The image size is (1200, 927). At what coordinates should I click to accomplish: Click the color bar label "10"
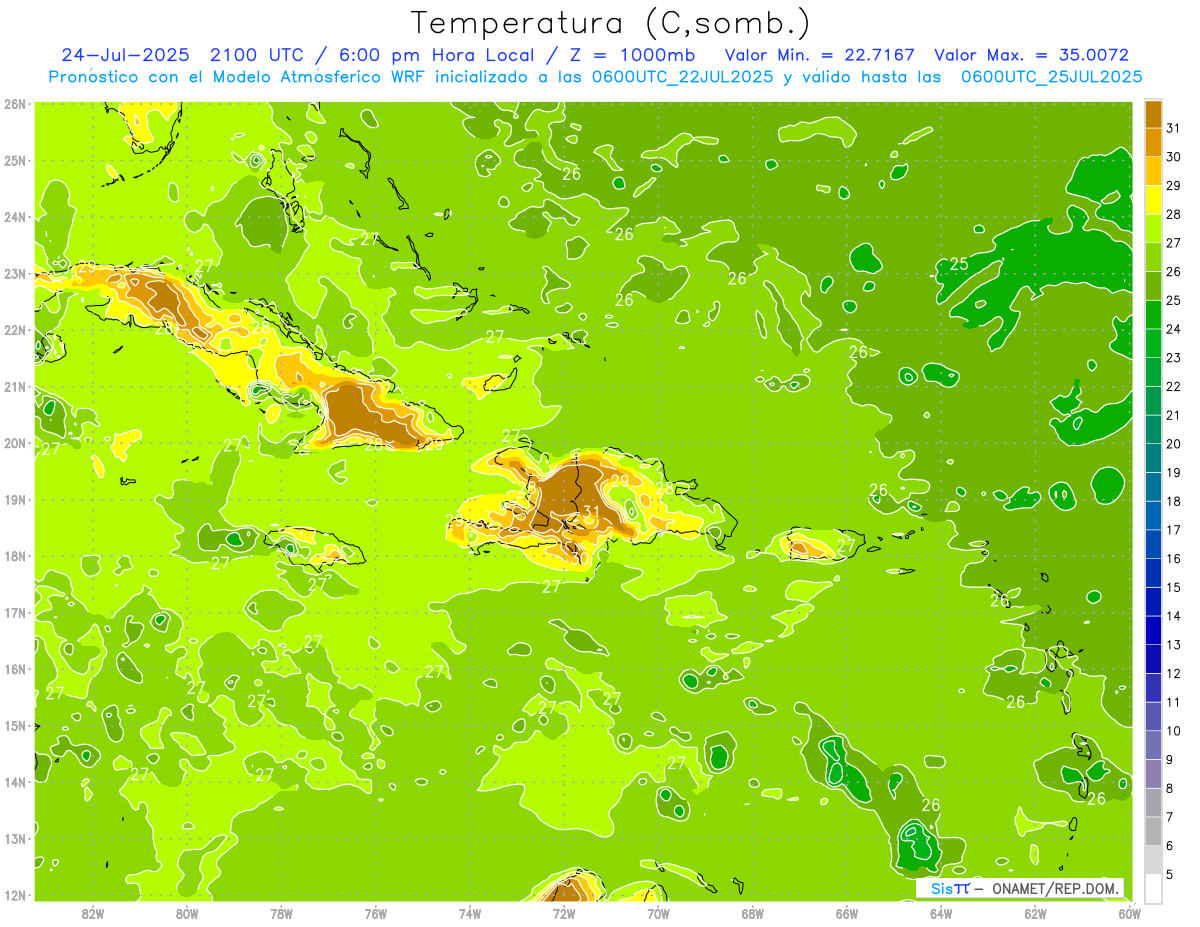1173,731
